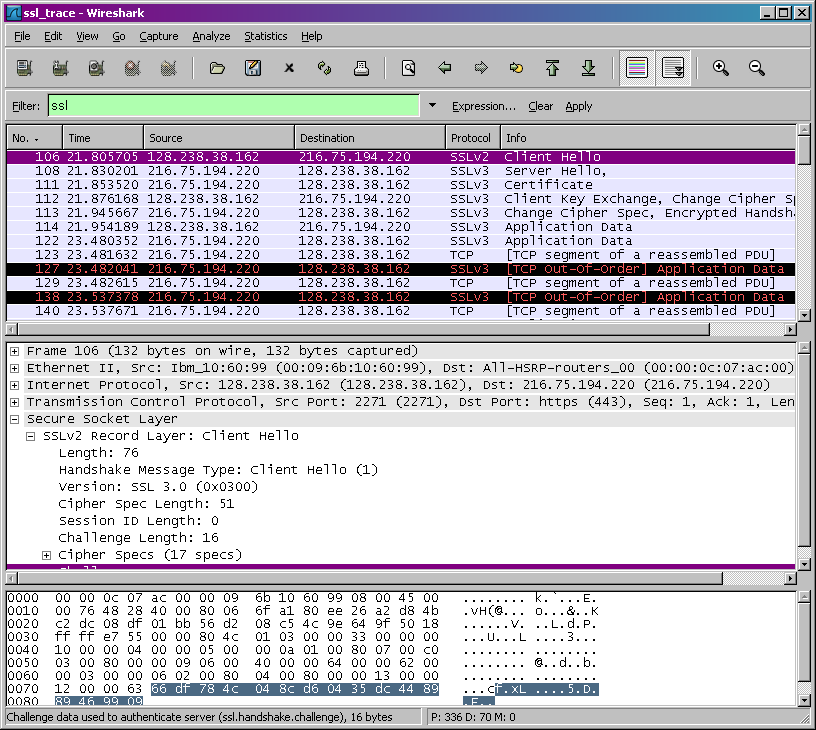Sort packets by the No. column
This screenshot has width=816, height=730.
[34, 138]
